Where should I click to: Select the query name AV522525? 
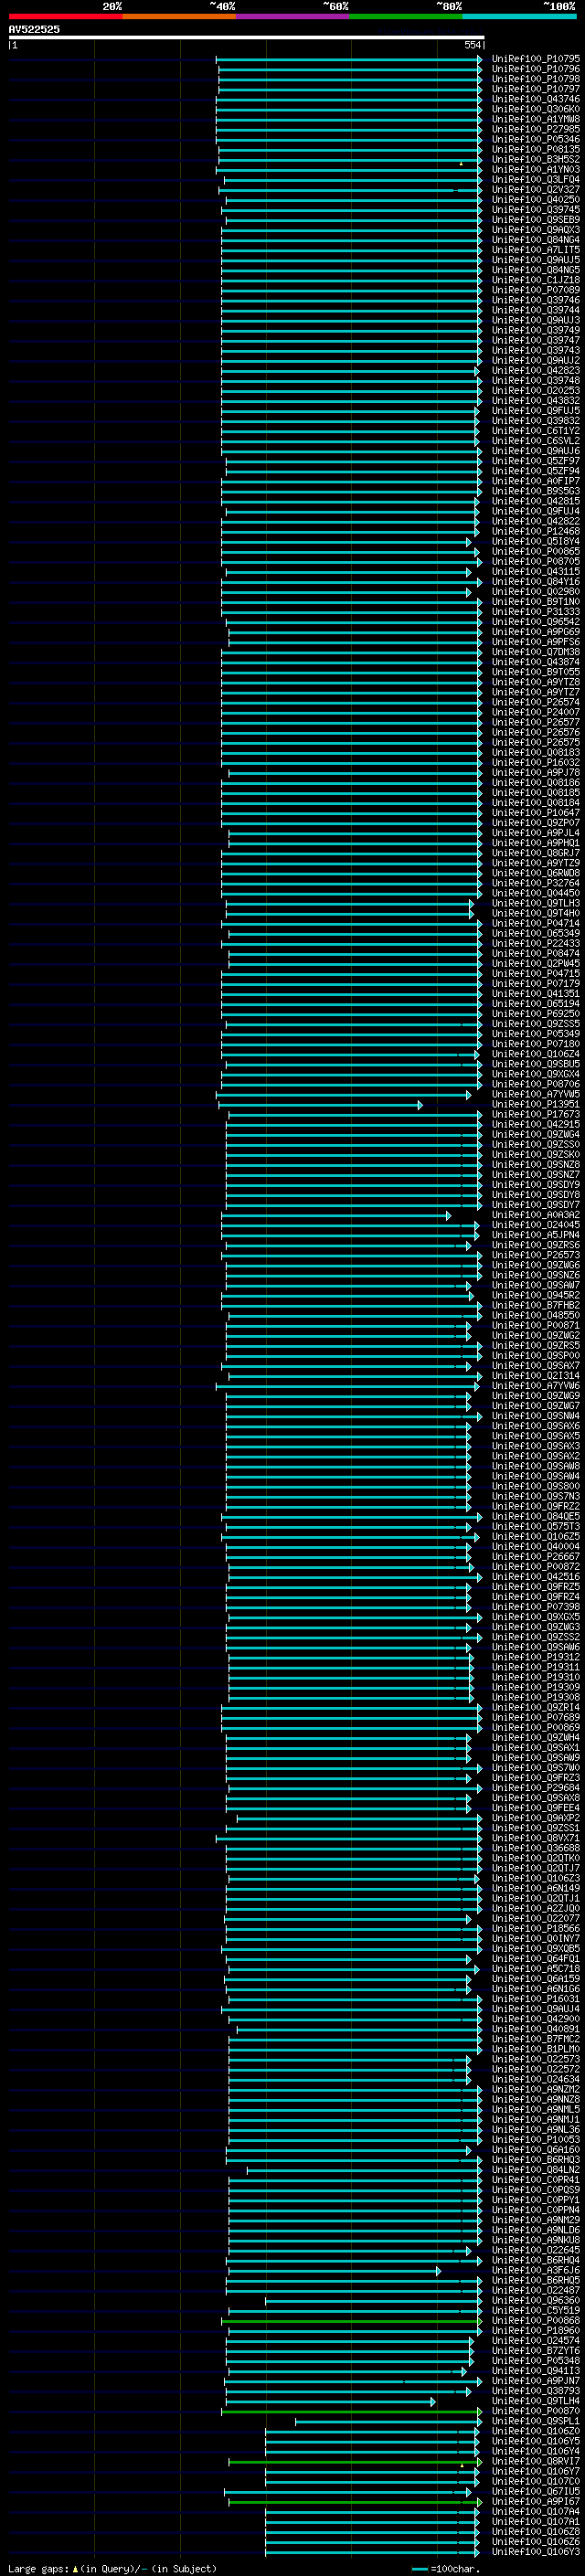tap(34, 29)
